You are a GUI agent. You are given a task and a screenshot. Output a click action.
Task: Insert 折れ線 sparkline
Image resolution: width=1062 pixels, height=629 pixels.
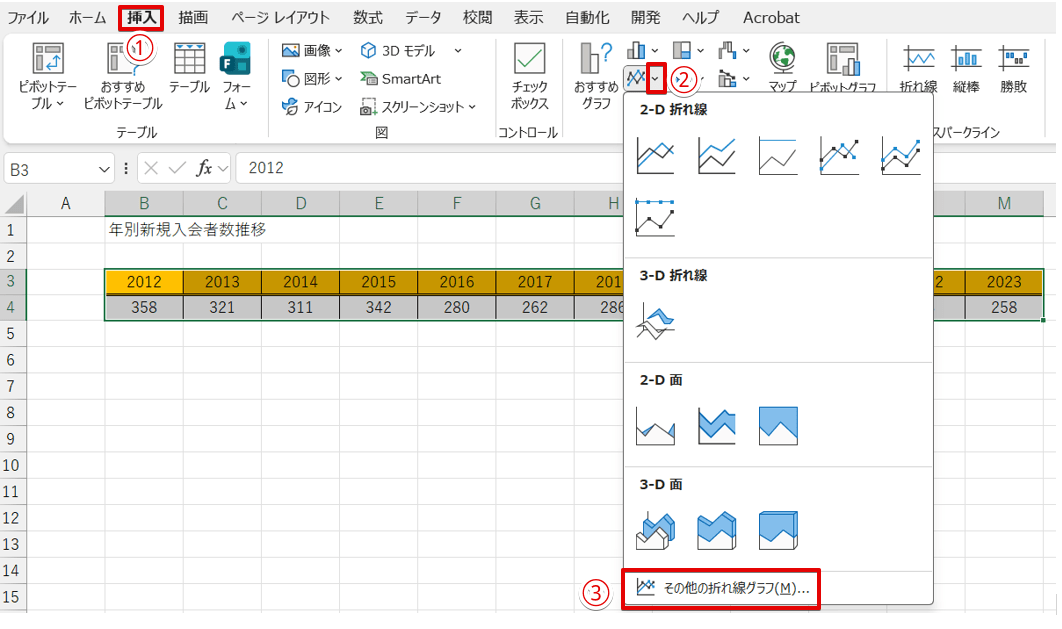point(918,68)
